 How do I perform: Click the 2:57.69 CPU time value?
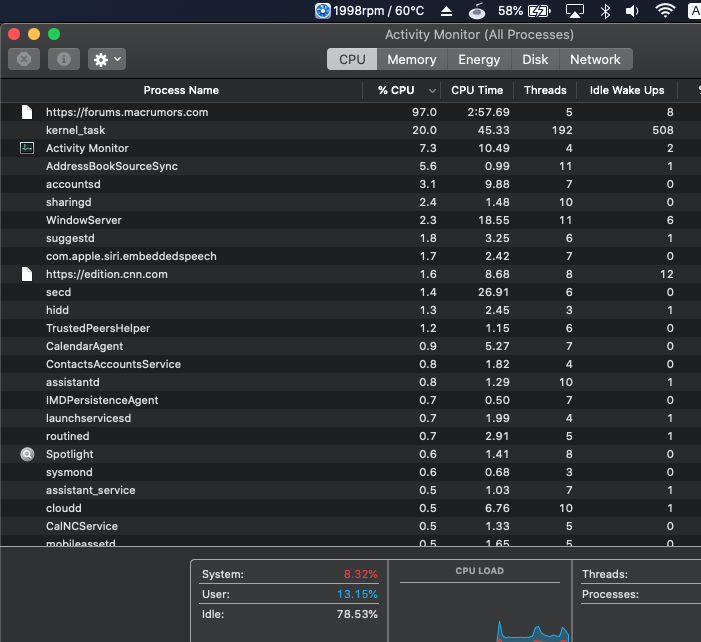[489, 112]
